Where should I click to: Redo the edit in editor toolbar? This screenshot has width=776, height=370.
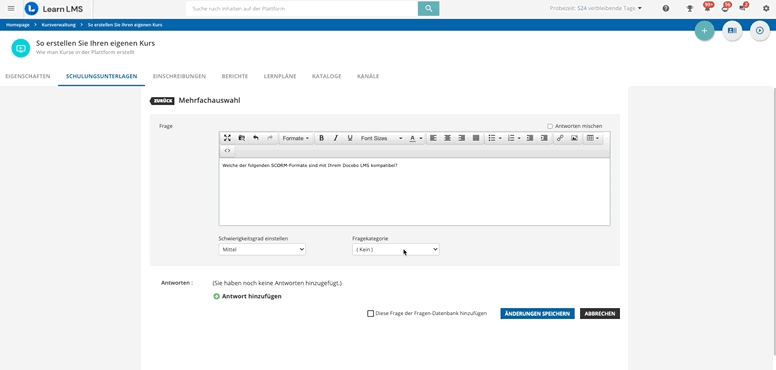click(x=270, y=138)
